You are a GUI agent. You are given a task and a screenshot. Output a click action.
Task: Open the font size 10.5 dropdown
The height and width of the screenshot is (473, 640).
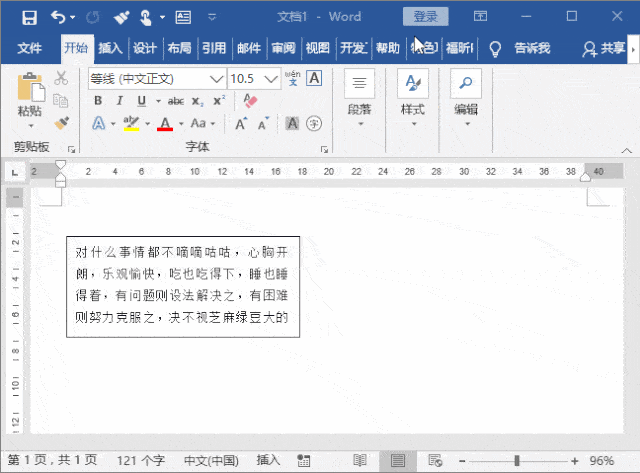pos(271,78)
